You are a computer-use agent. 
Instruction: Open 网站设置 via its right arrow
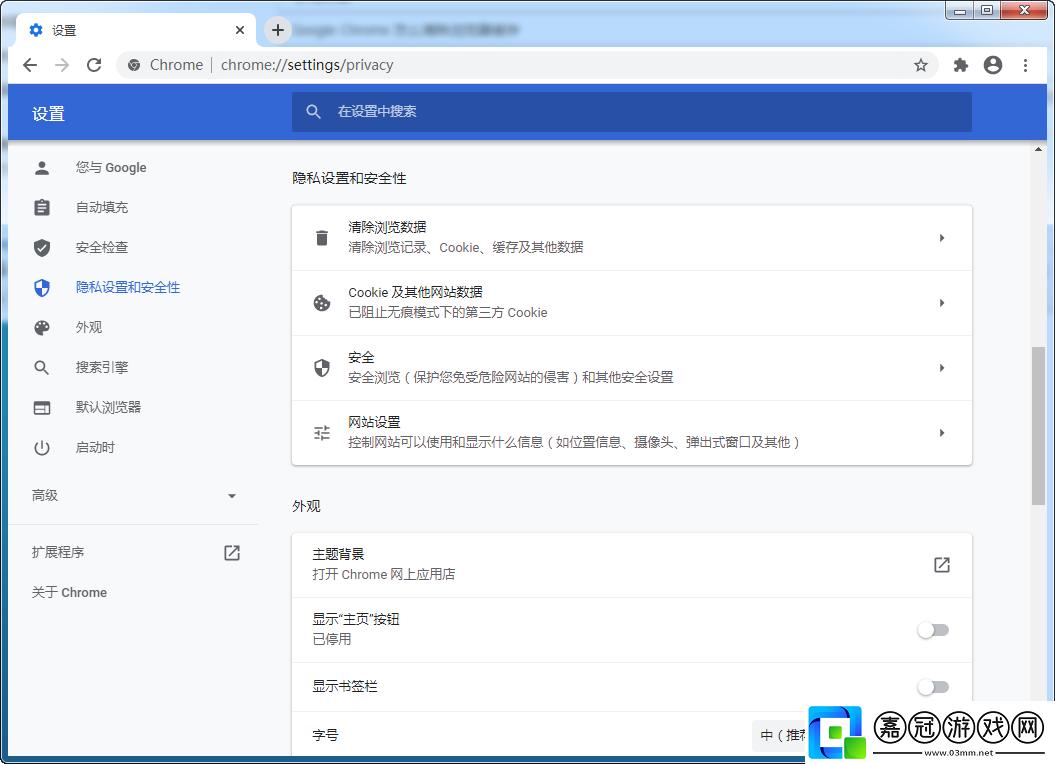tap(942, 433)
